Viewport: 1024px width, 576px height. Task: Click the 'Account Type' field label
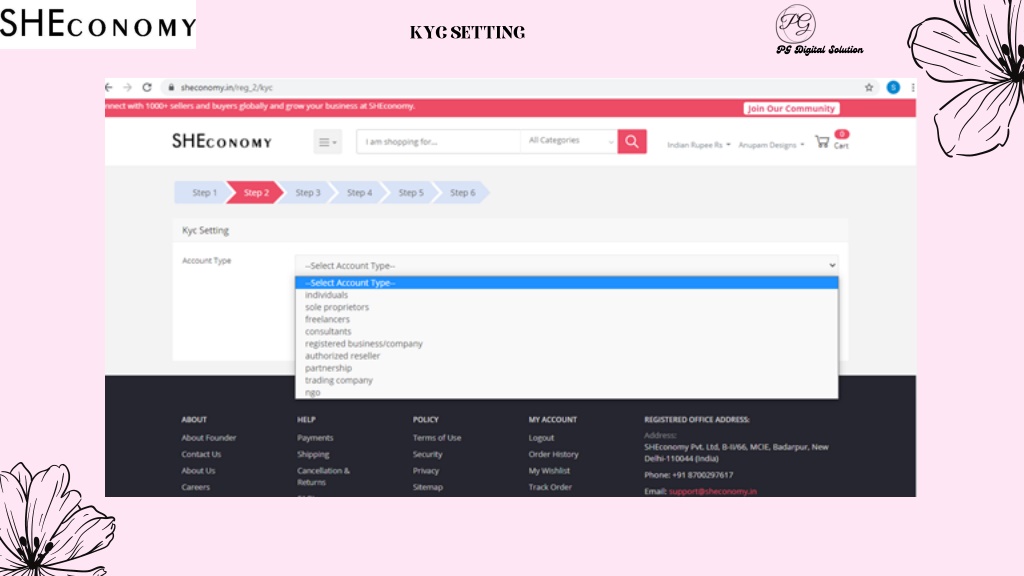(206, 261)
